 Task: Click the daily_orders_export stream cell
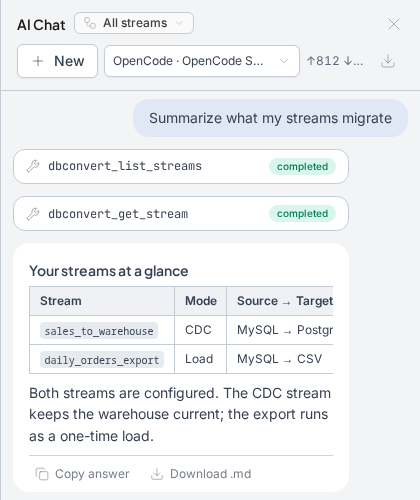102,359
